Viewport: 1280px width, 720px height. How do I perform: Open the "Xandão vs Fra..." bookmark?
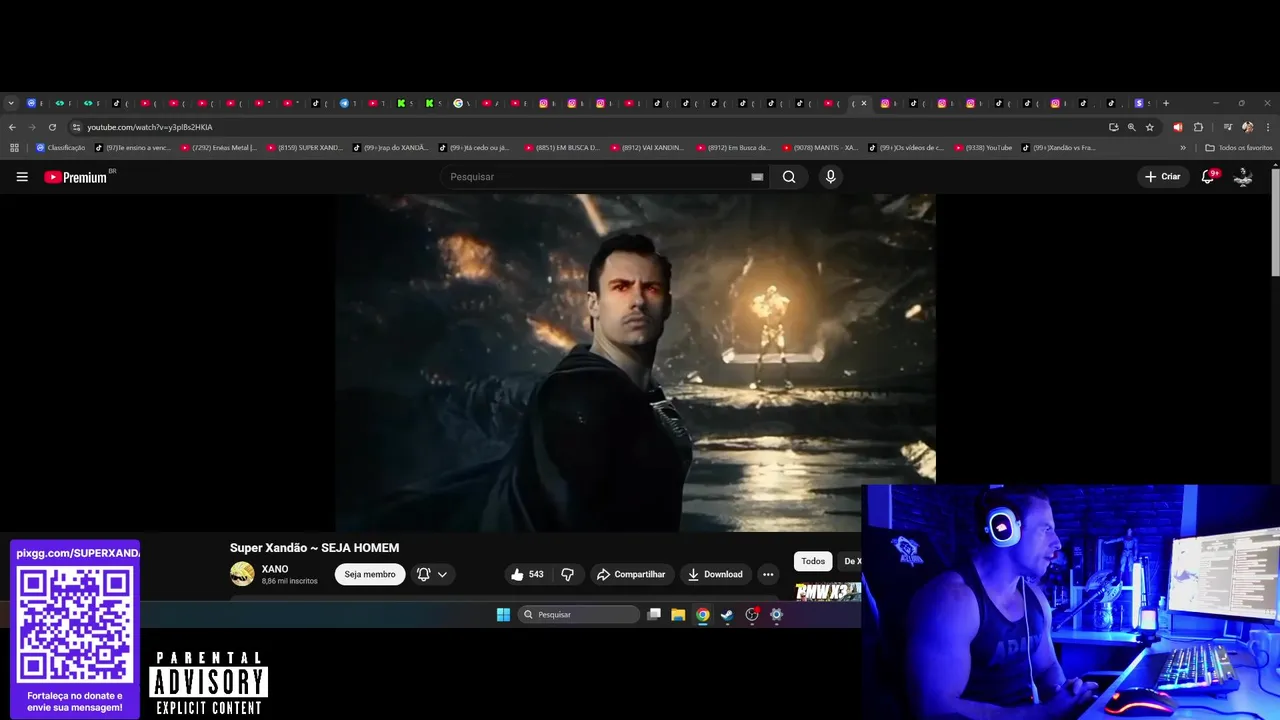[x=1059, y=148]
